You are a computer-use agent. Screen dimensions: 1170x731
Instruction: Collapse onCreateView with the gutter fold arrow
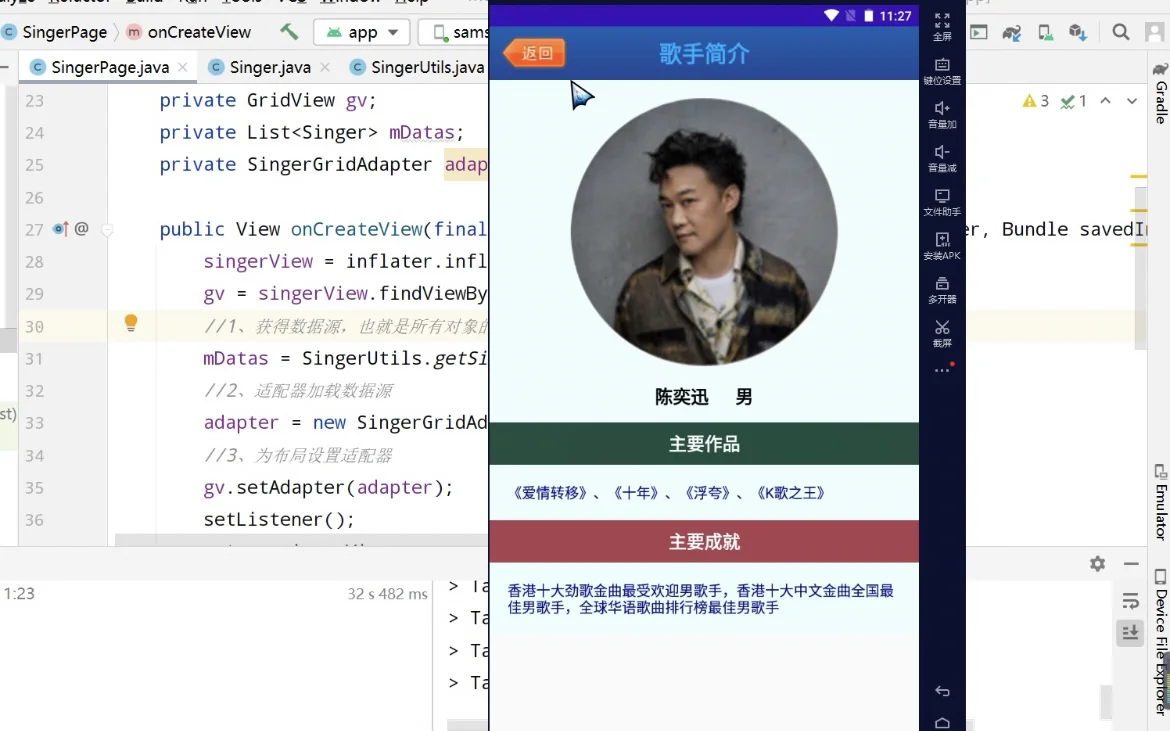pyautogui.click(x=108, y=229)
